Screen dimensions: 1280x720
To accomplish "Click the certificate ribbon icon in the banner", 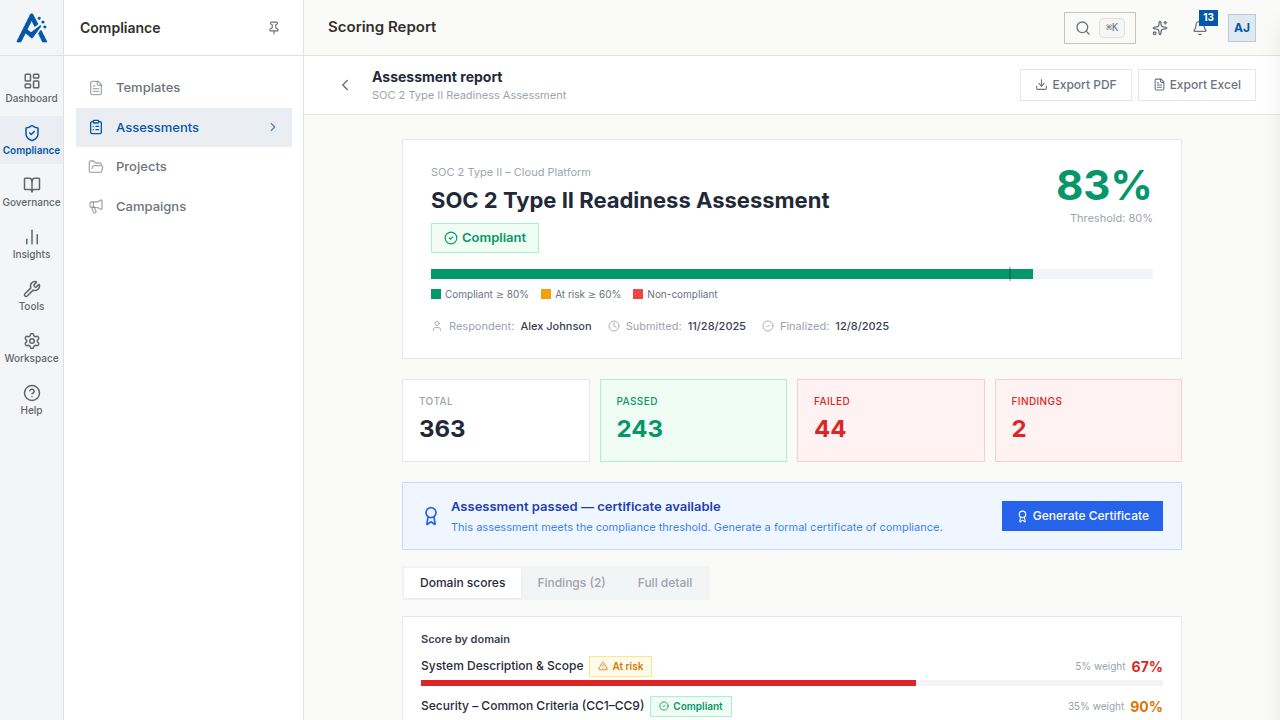I will pyautogui.click(x=431, y=516).
